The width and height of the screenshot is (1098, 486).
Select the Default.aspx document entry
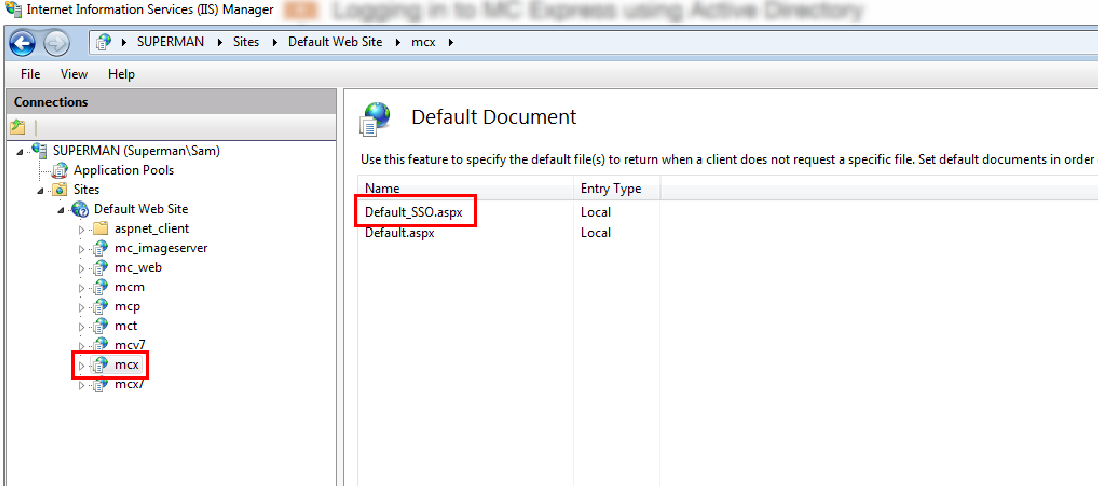point(399,232)
